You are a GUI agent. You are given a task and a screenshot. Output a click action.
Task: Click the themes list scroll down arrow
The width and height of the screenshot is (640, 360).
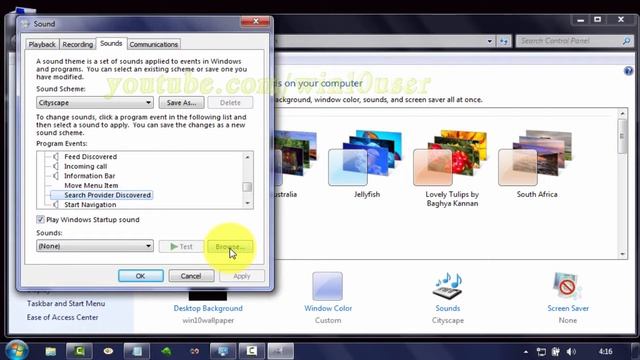(x=622, y=254)
